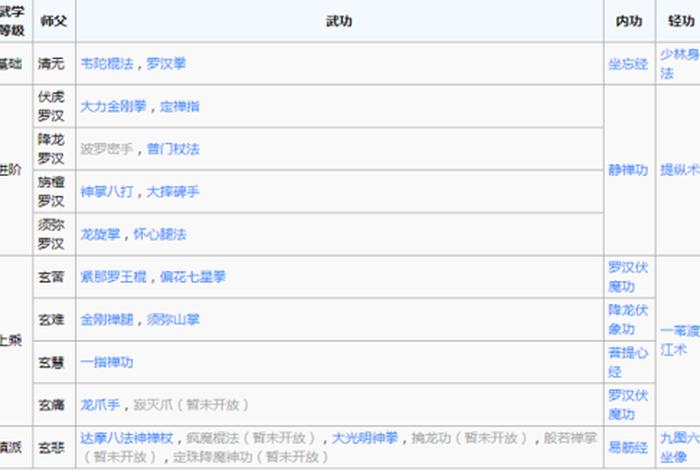Click the 龙爪手 link
This screenshot has height=470, width=700.
[100, 405]
